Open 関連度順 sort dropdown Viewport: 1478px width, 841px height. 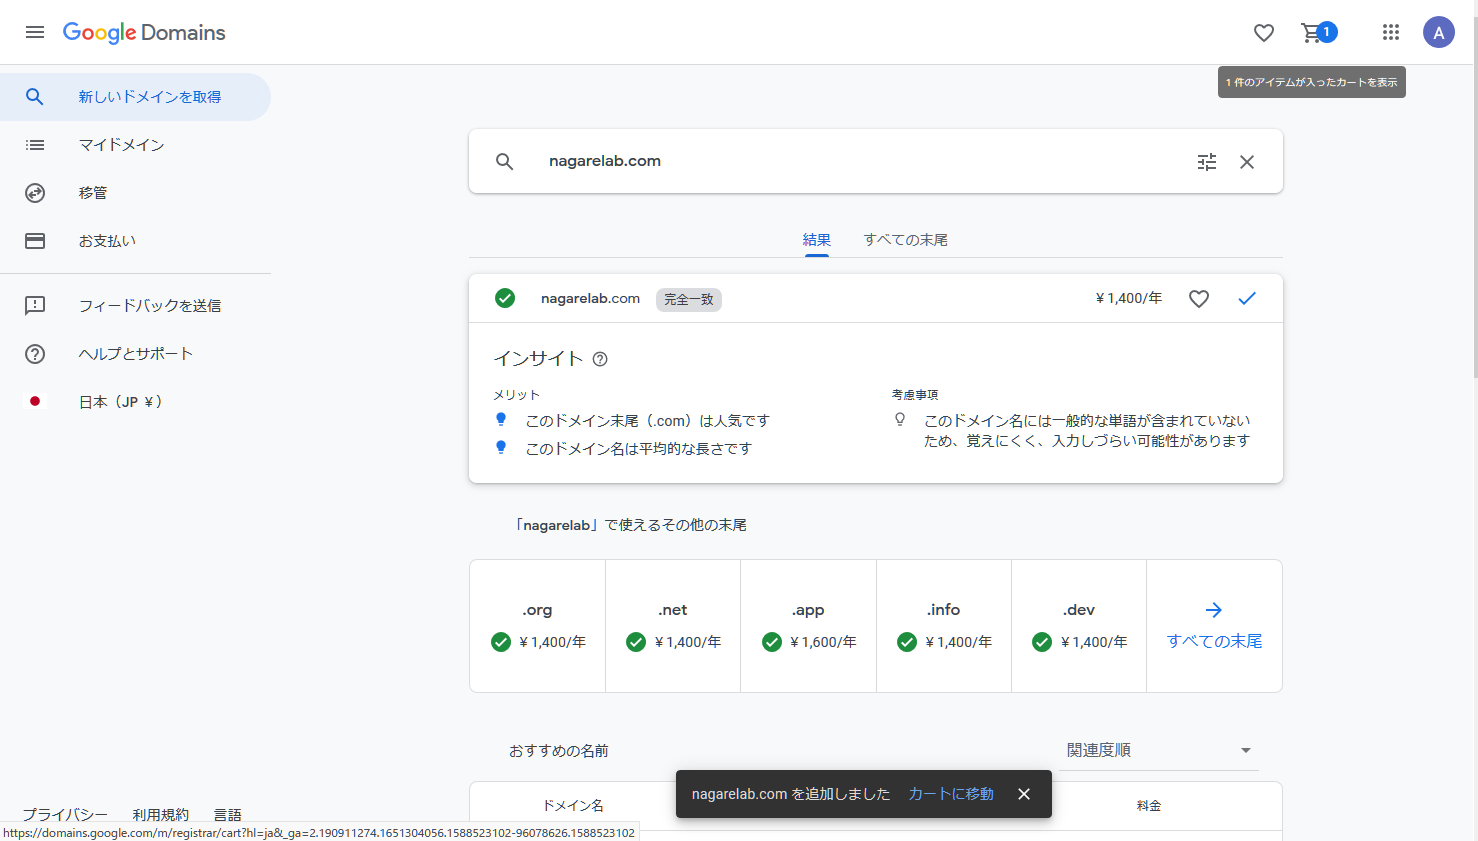point(1158,750)
